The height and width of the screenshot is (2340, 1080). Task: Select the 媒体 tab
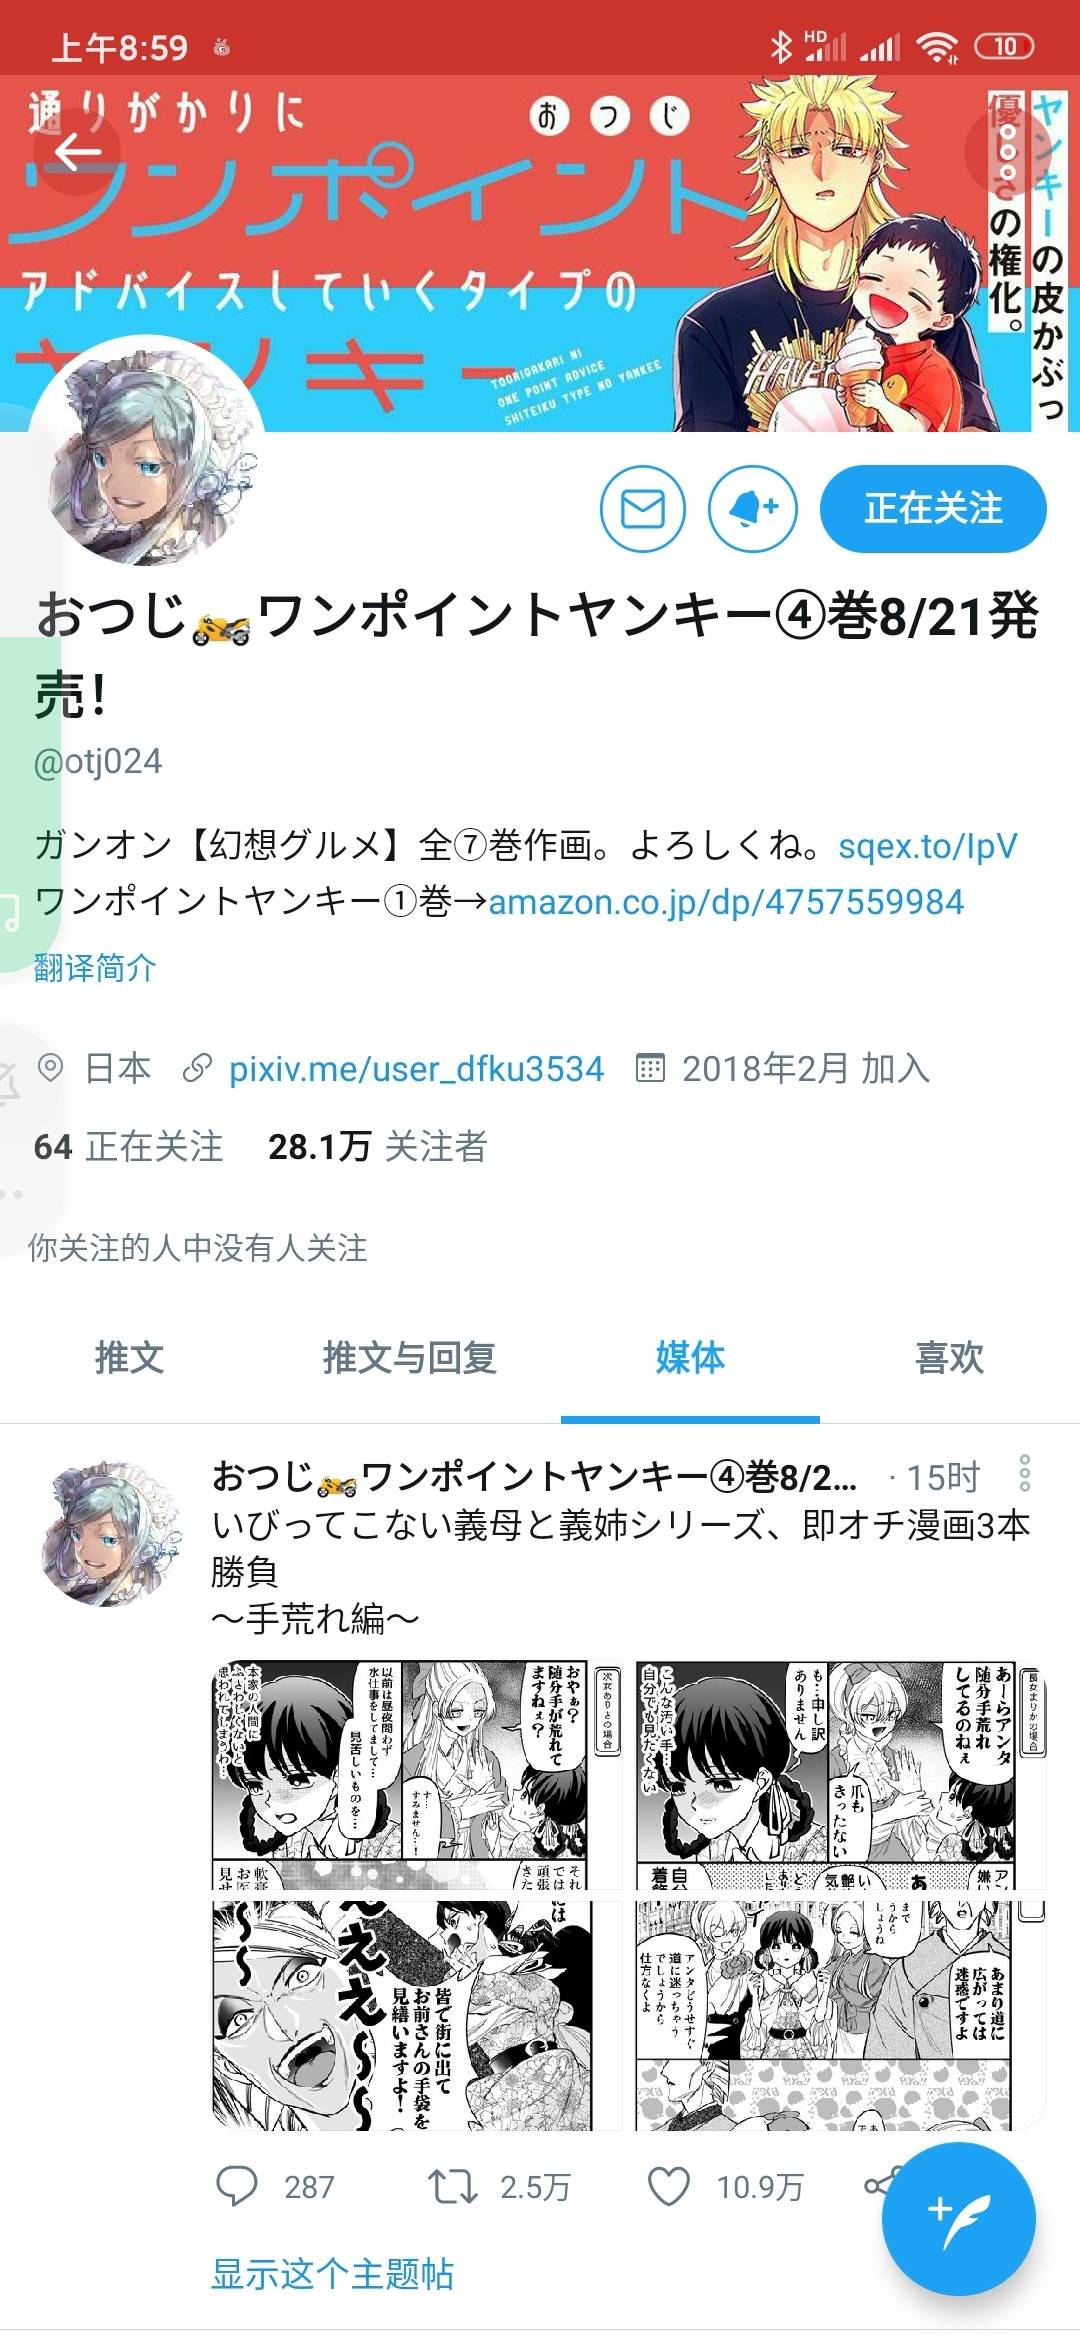click(690, 1357)
